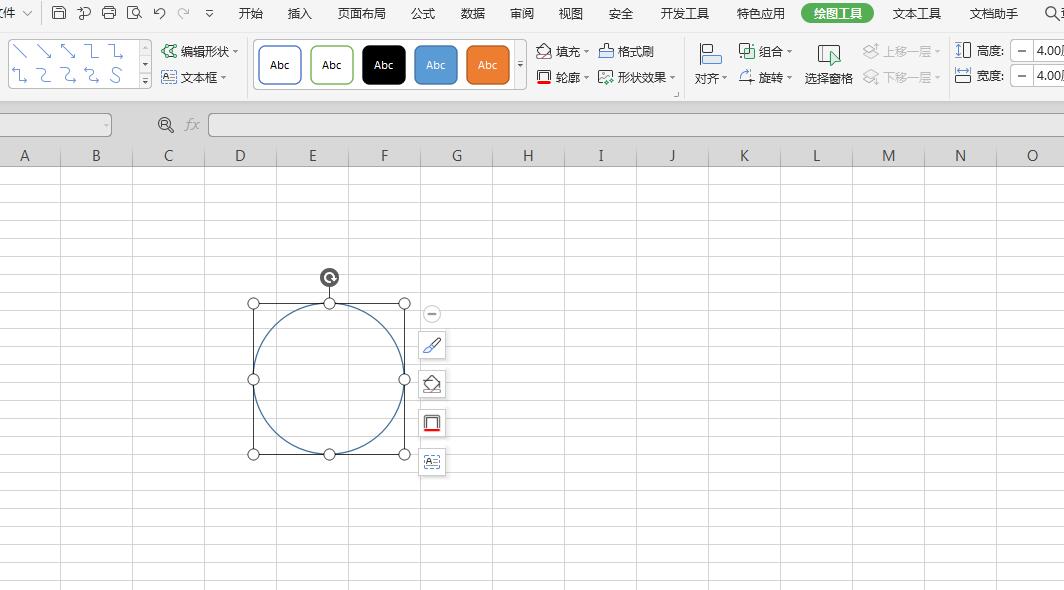Click the floating shape outline icon

pyautogui.click(x=432, y=423)
